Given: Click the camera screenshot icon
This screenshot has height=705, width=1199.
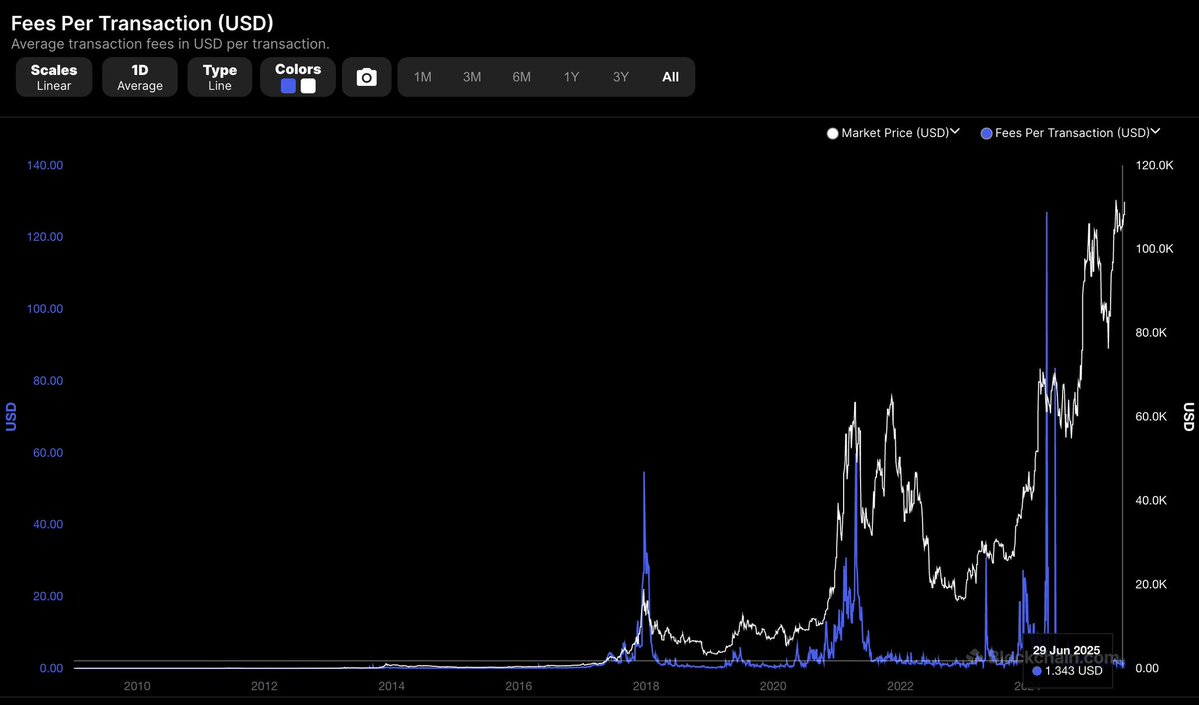Looking at the screenshot, I should coord(367,77).
